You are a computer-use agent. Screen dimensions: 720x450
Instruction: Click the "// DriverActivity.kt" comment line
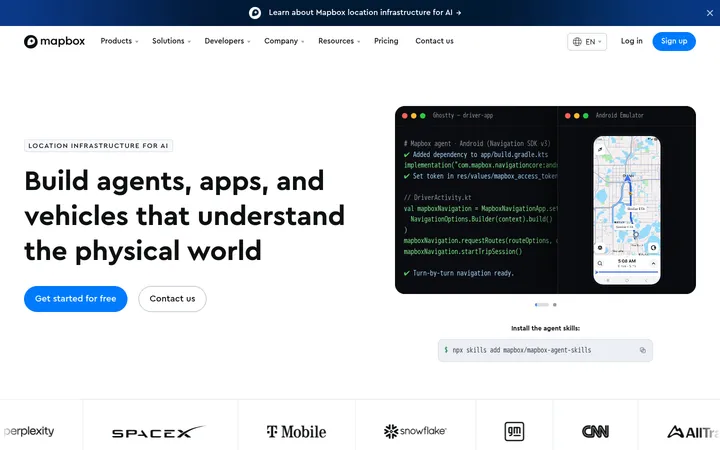click(438, 197)
